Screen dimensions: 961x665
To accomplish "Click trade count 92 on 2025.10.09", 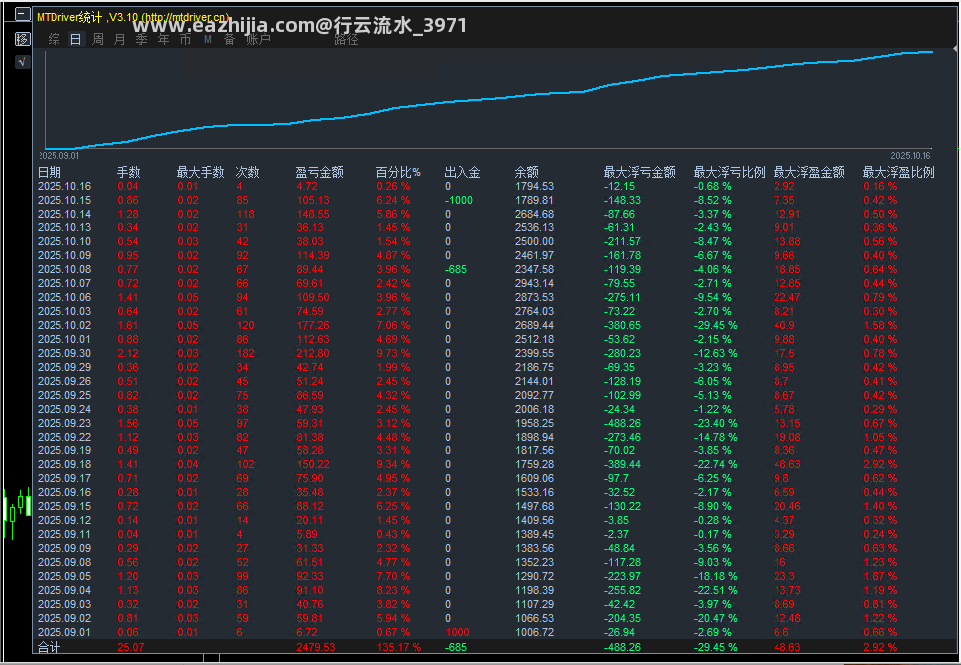I will 243,256.
